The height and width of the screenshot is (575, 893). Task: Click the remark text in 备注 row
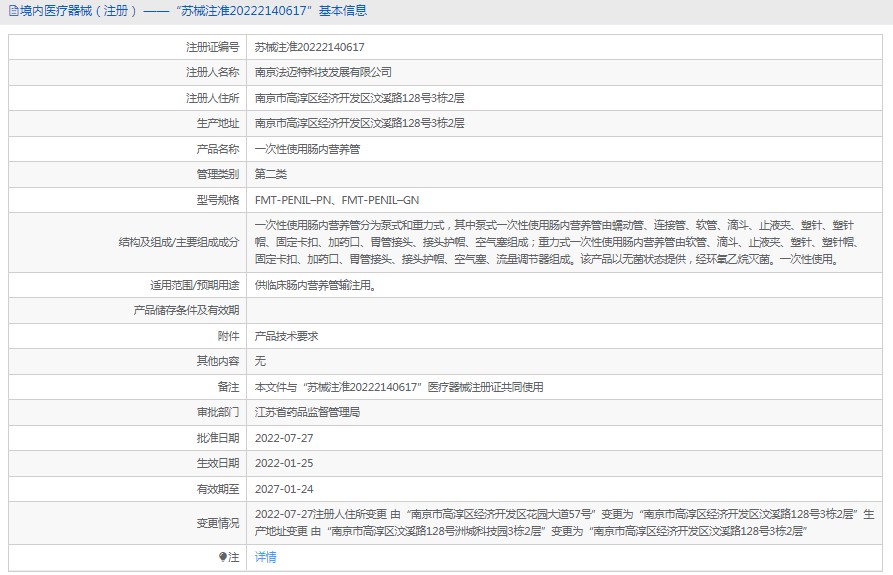399,387
